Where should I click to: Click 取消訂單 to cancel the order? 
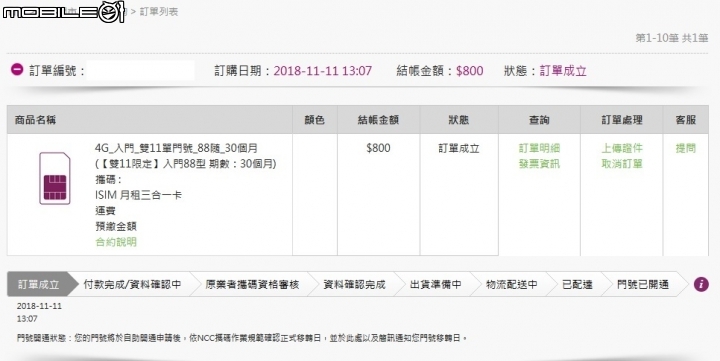(622, 164)
